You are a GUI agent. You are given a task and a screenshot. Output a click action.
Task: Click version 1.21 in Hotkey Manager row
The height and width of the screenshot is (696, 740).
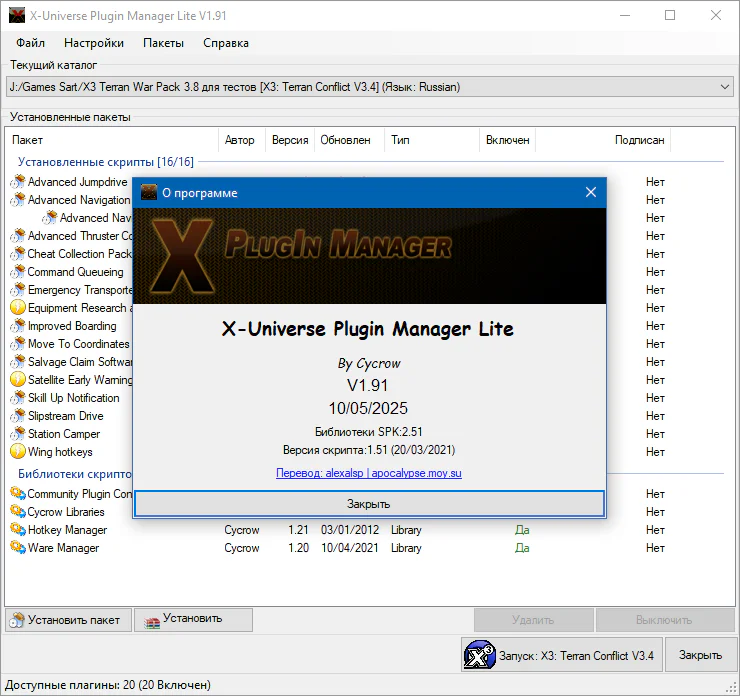pos(298,530)
